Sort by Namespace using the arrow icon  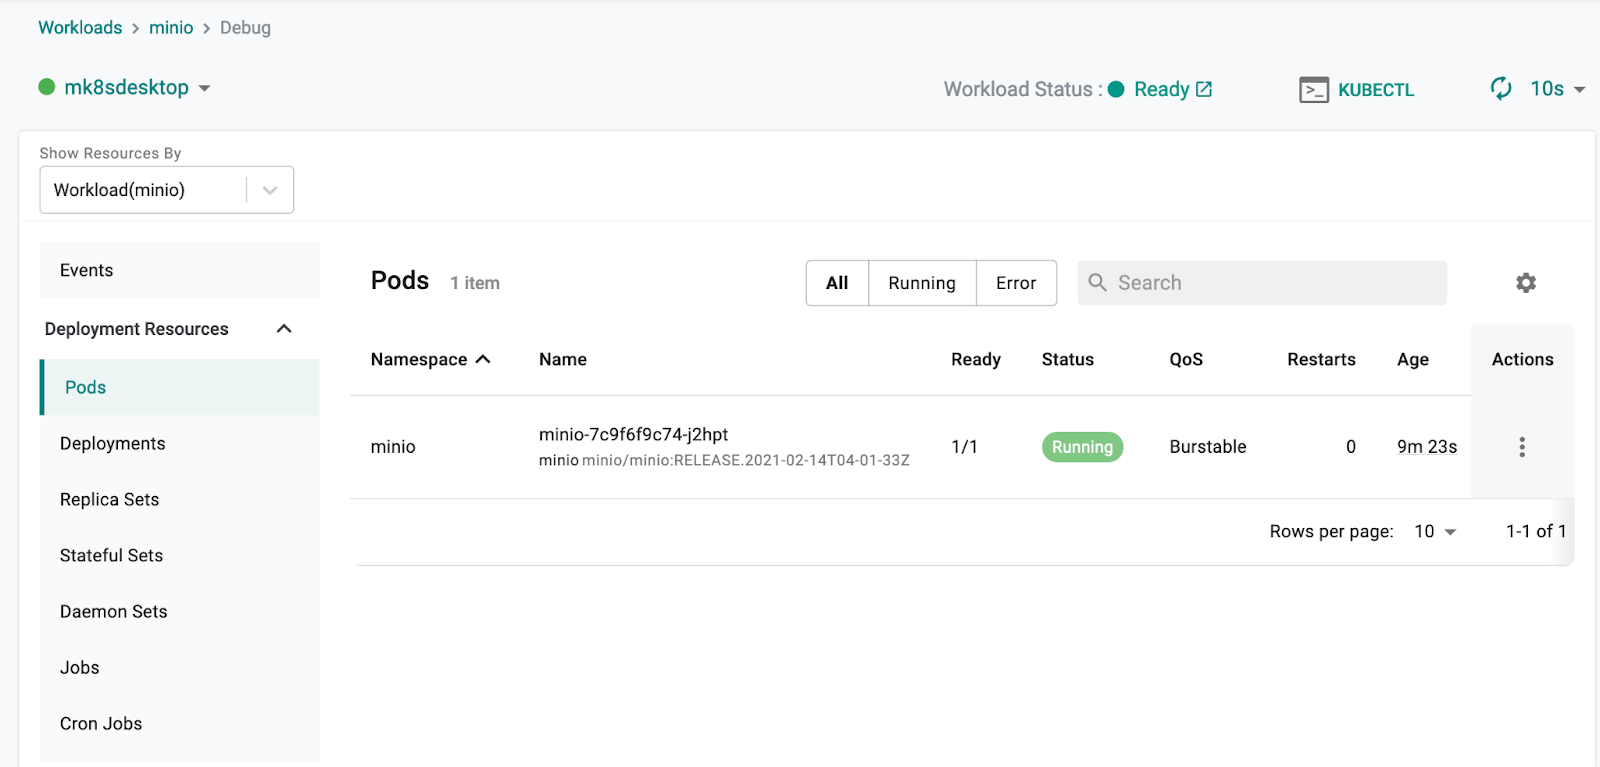(484, 359)
